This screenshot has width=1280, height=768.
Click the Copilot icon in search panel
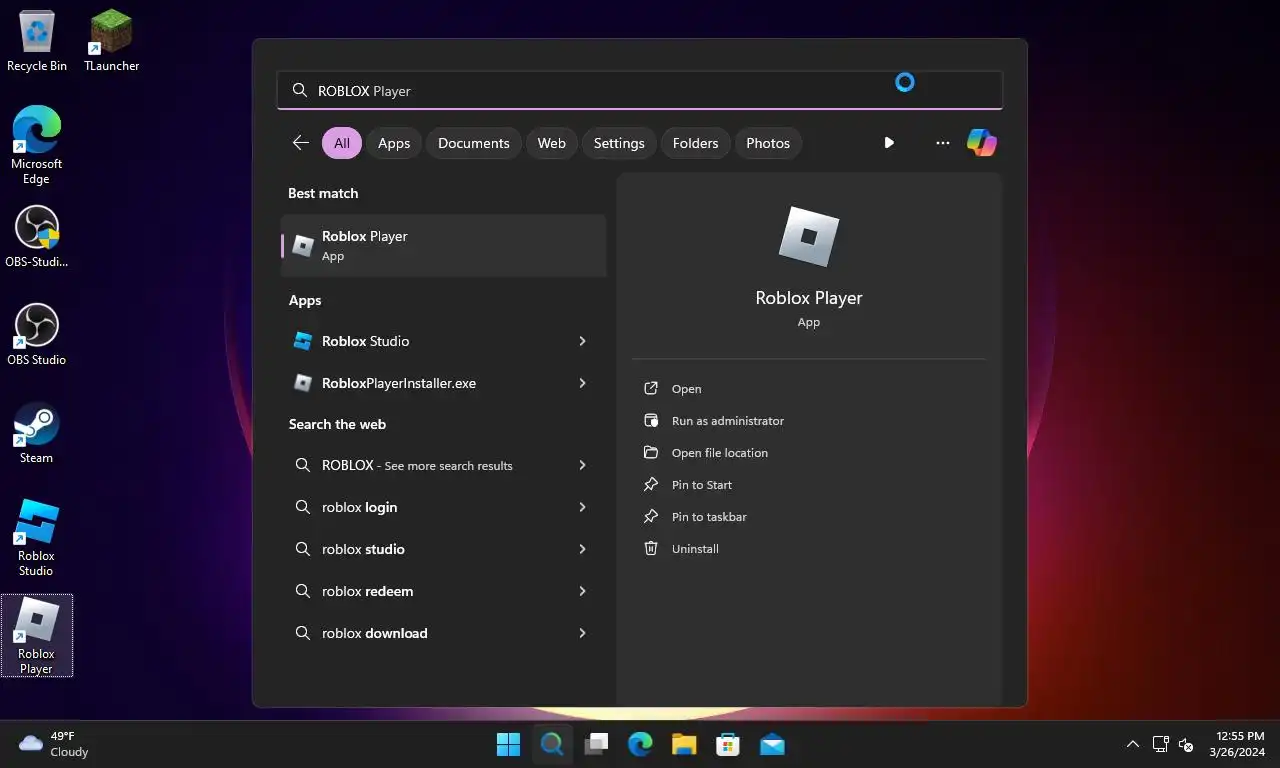[x=981, y=143]
